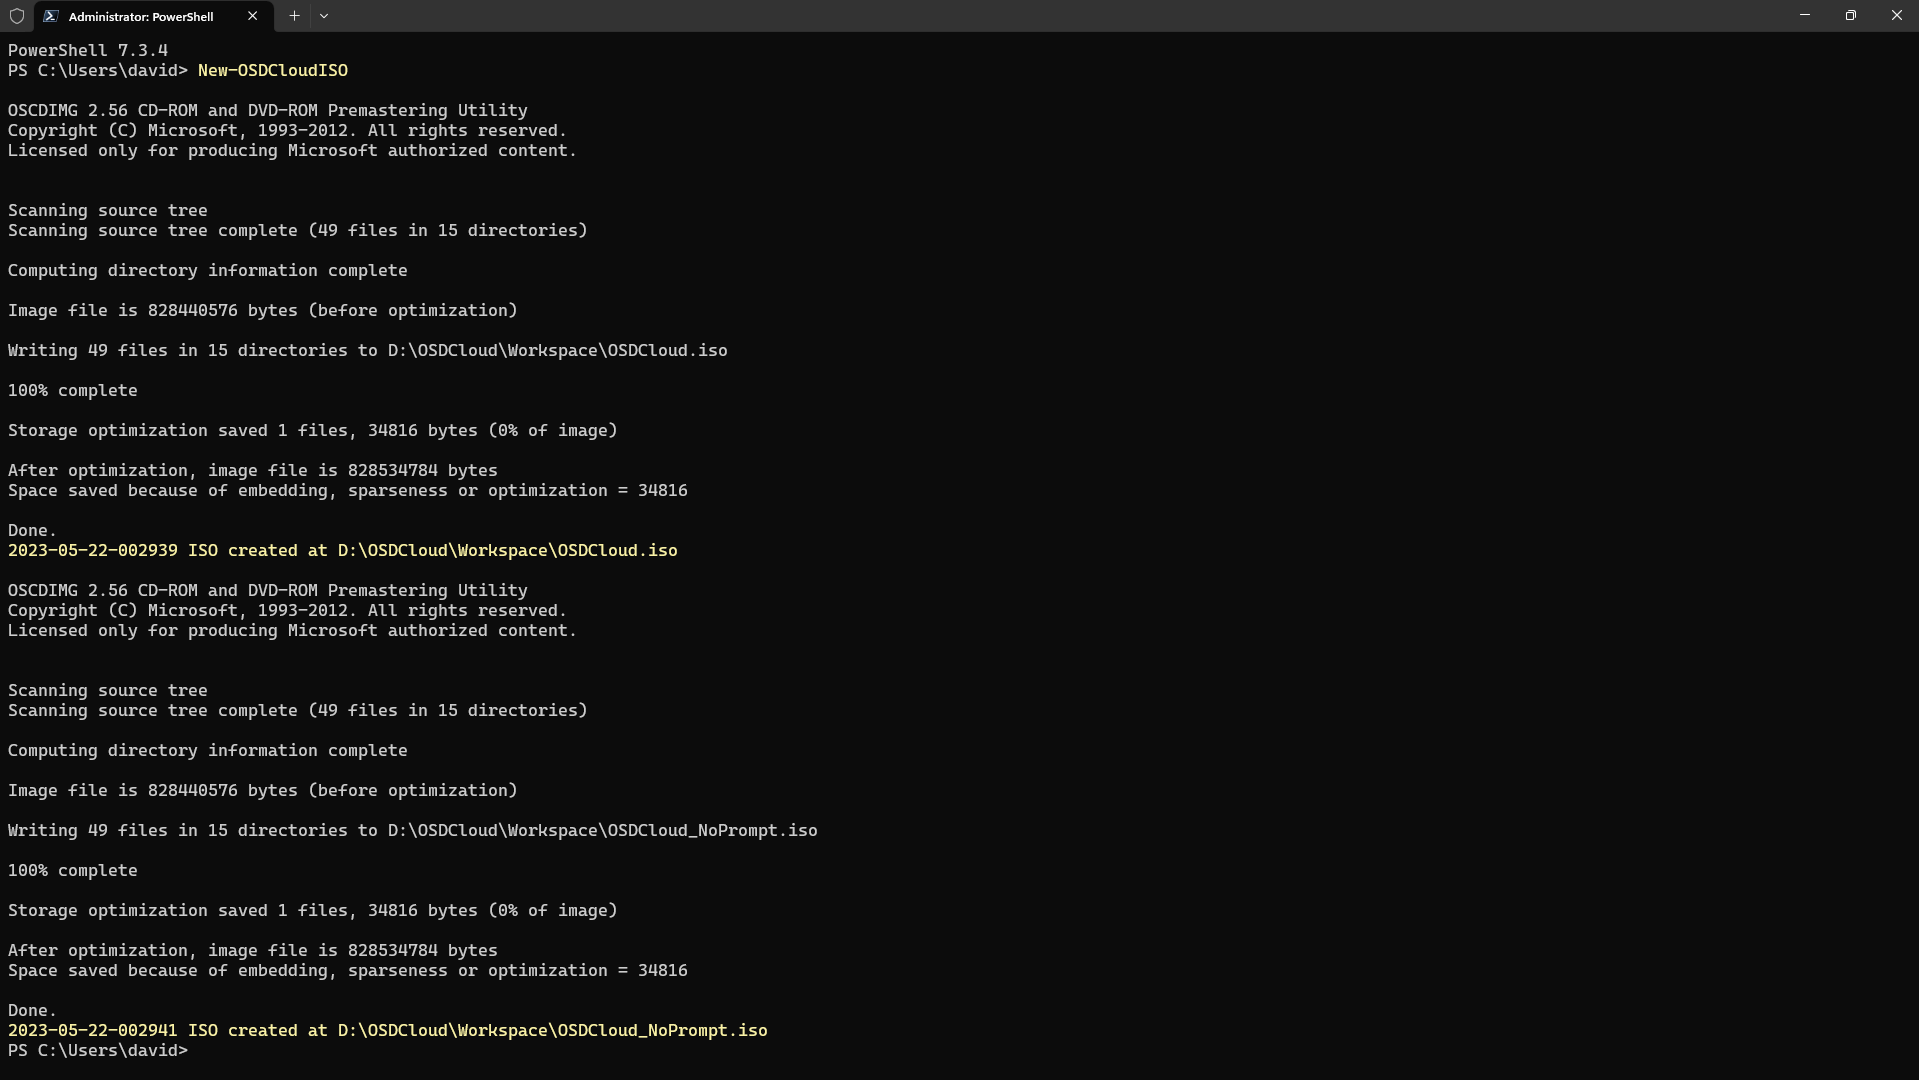The height and width of the screenshot is (1080, 1919).
Task: Restore down the terminal window
Action: pyautogui.click(x=1850, y=16)
